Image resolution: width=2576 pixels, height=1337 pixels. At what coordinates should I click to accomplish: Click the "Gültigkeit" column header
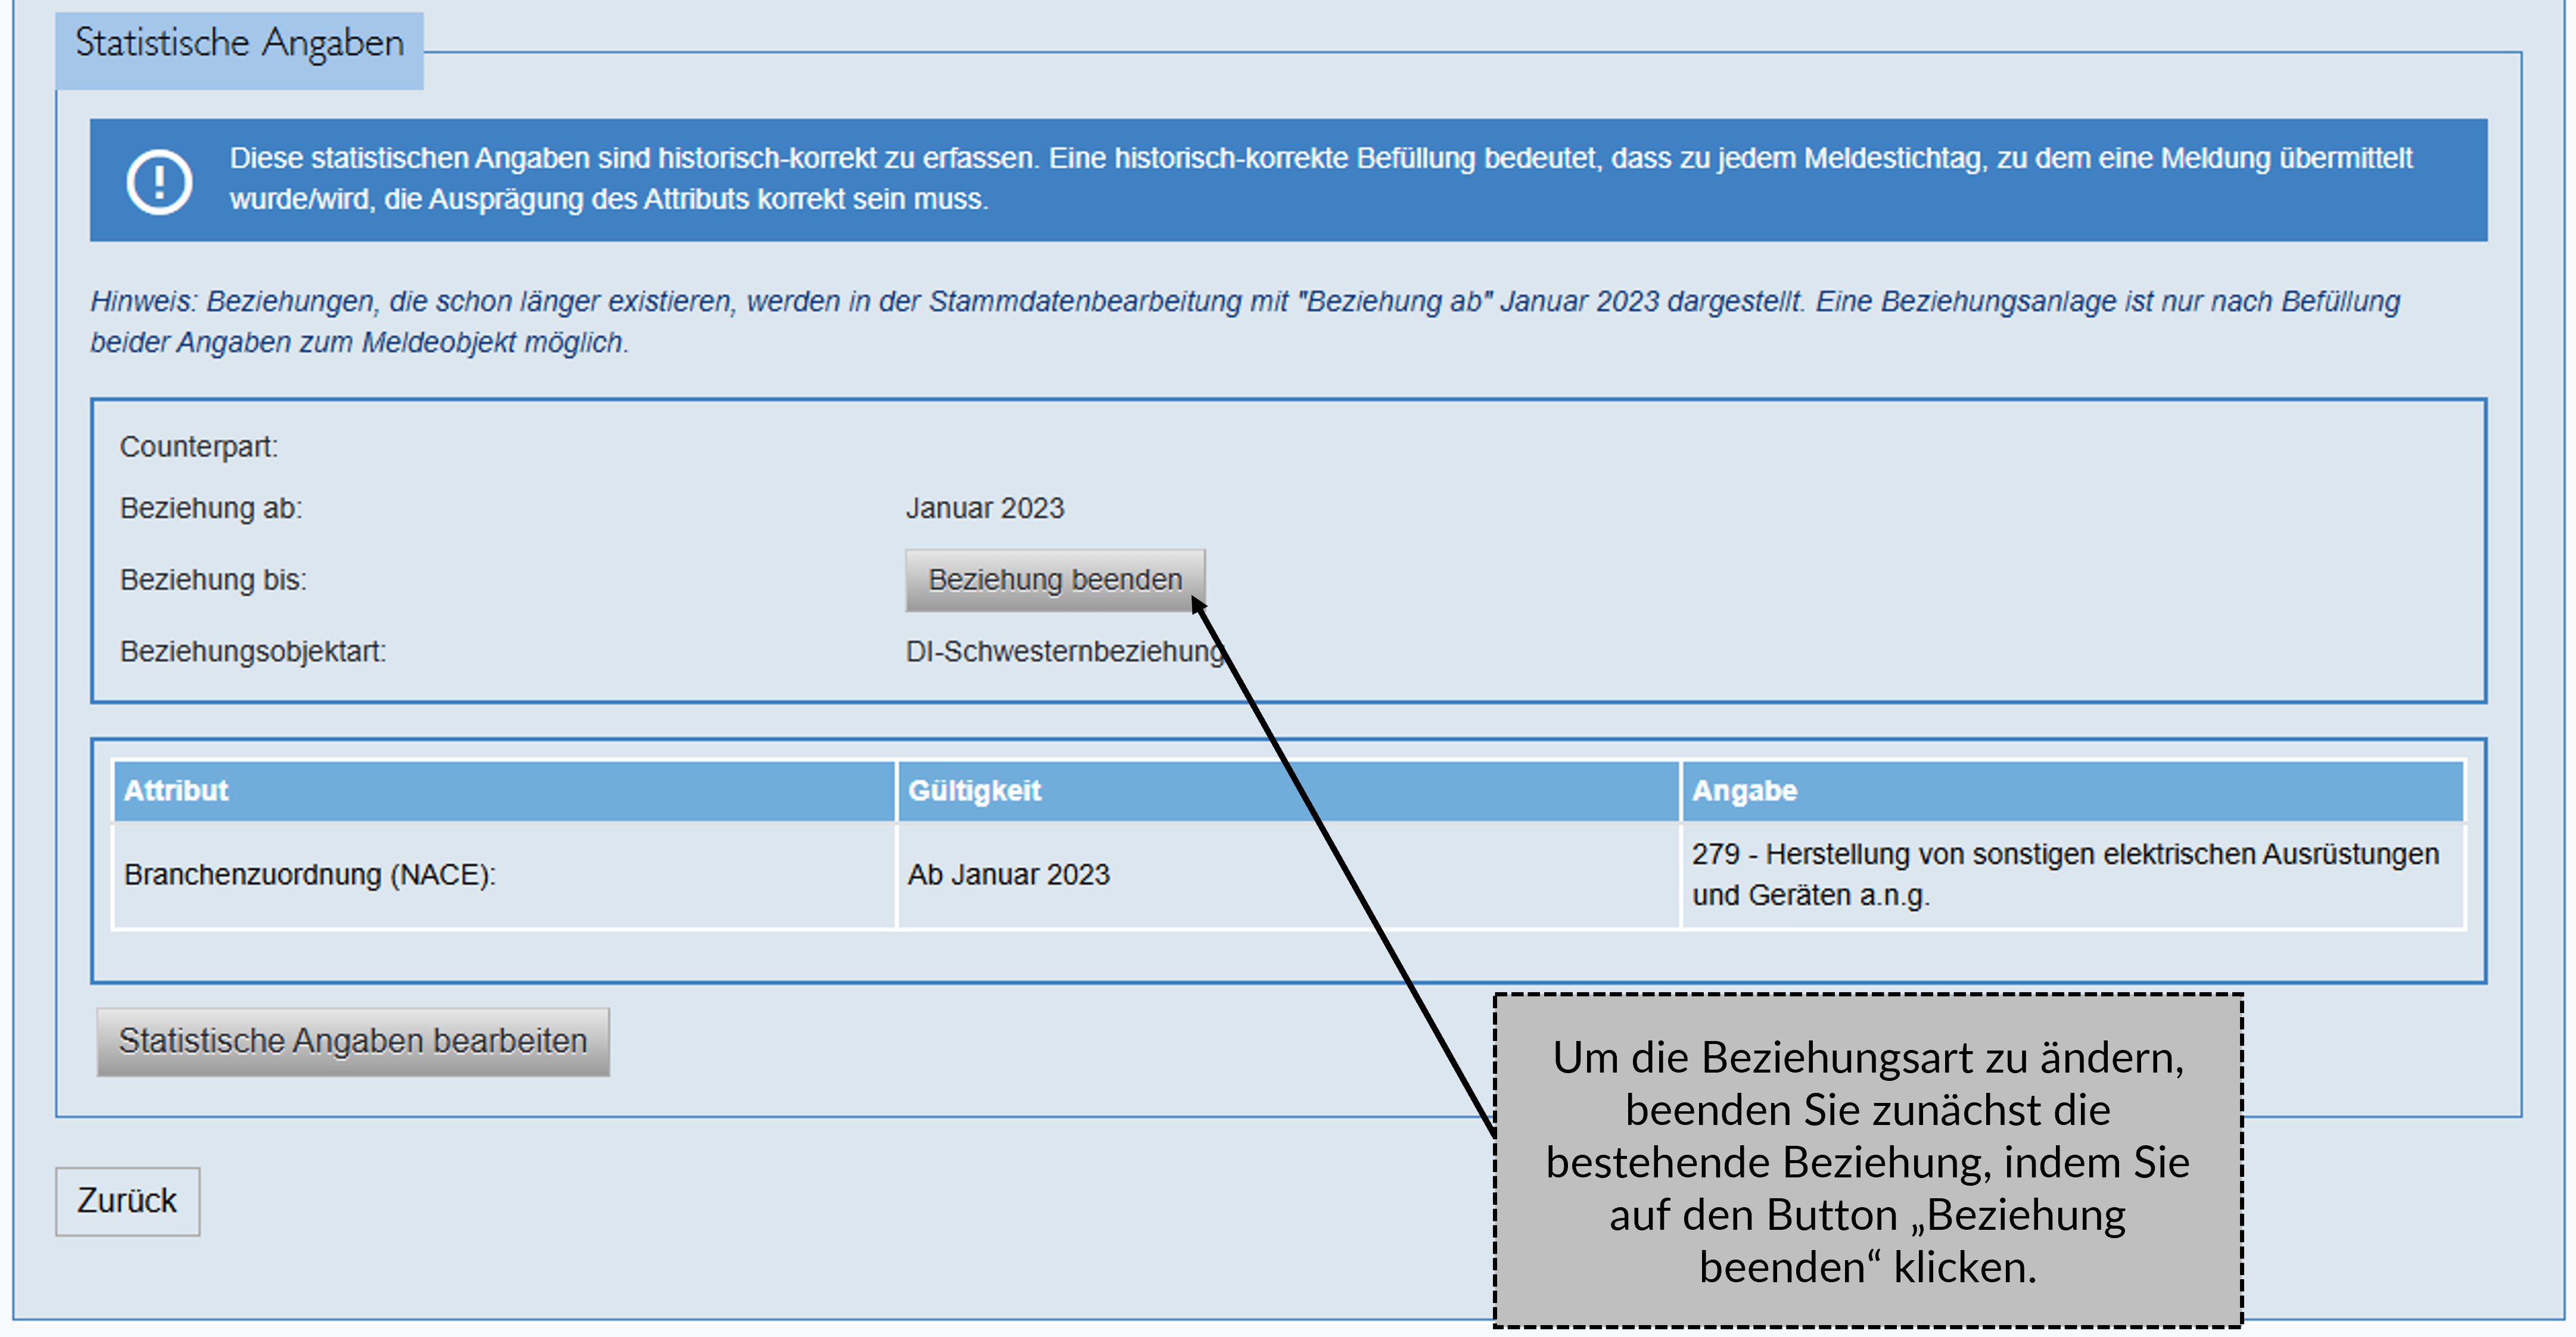975,790
